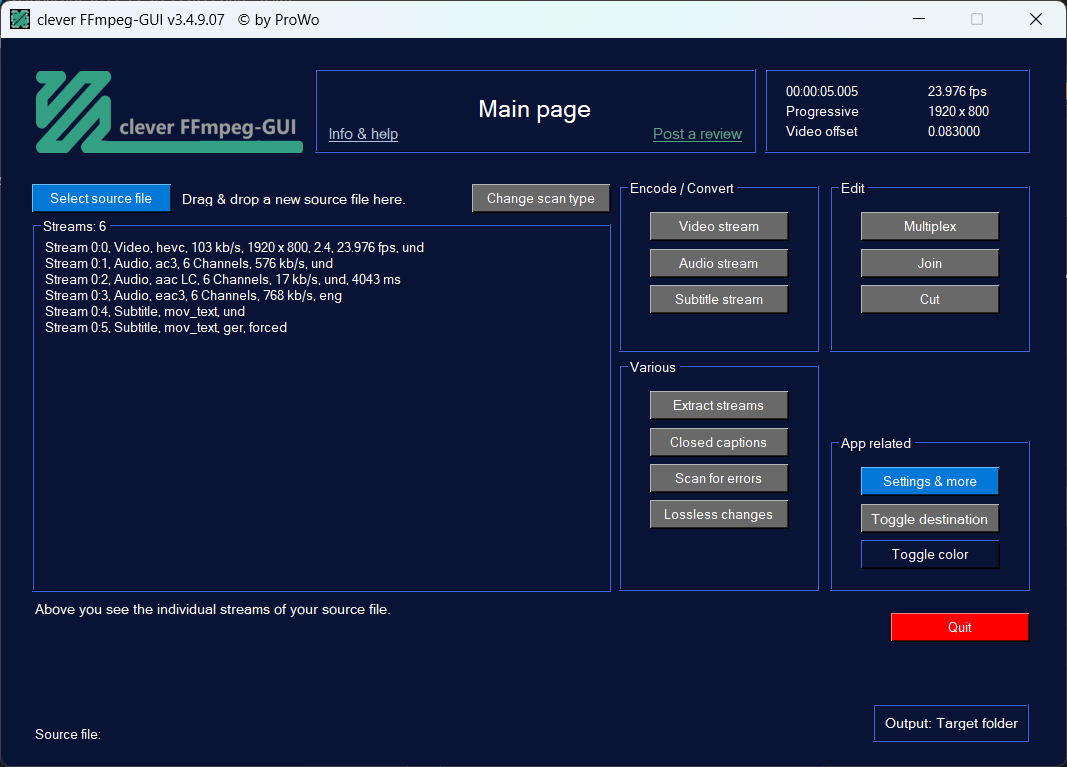Select Stream 0:2 aac LC audio row
The width and height of the screenshot is (1067, 767).
point(223,279)
